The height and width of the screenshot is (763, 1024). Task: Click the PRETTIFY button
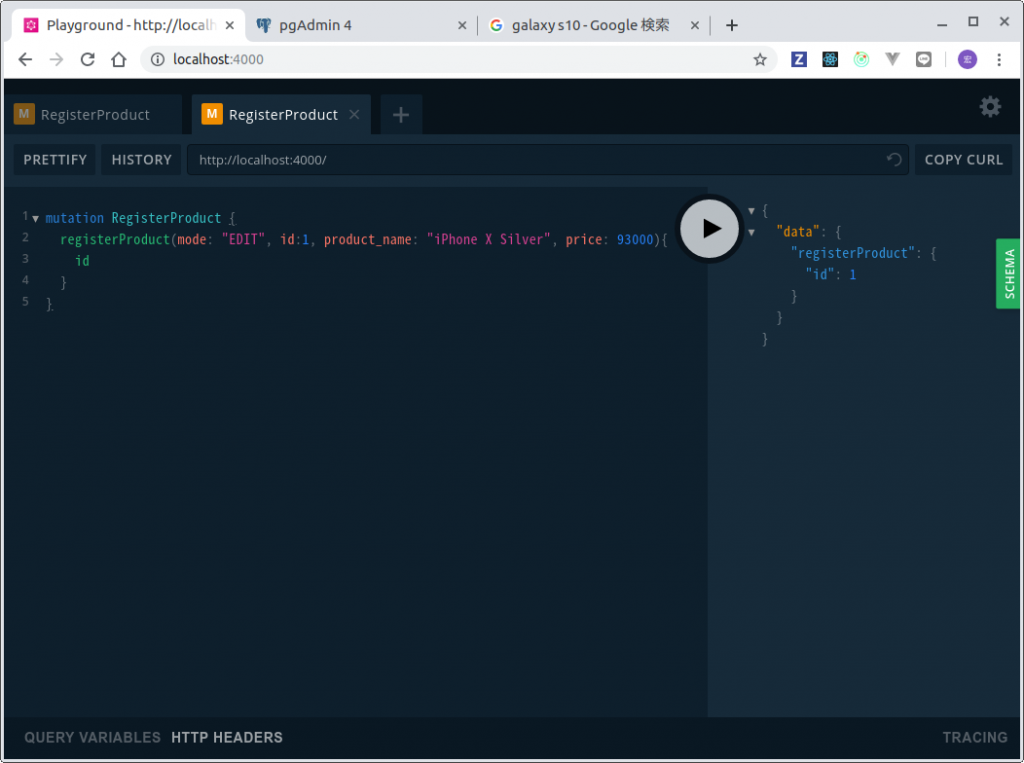[55, 160]
